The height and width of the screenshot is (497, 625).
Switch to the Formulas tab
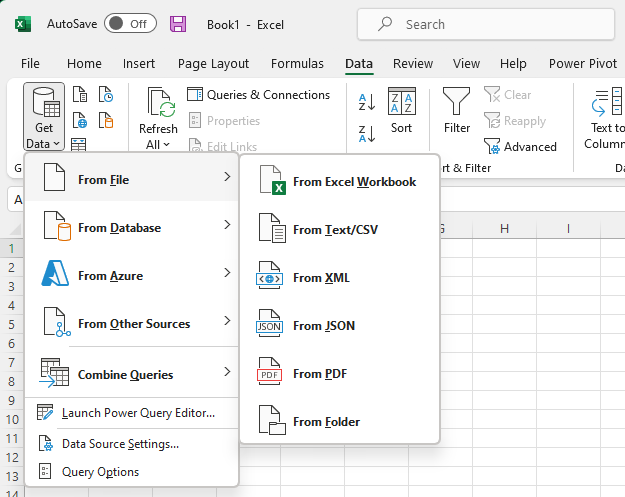point(297,64)
